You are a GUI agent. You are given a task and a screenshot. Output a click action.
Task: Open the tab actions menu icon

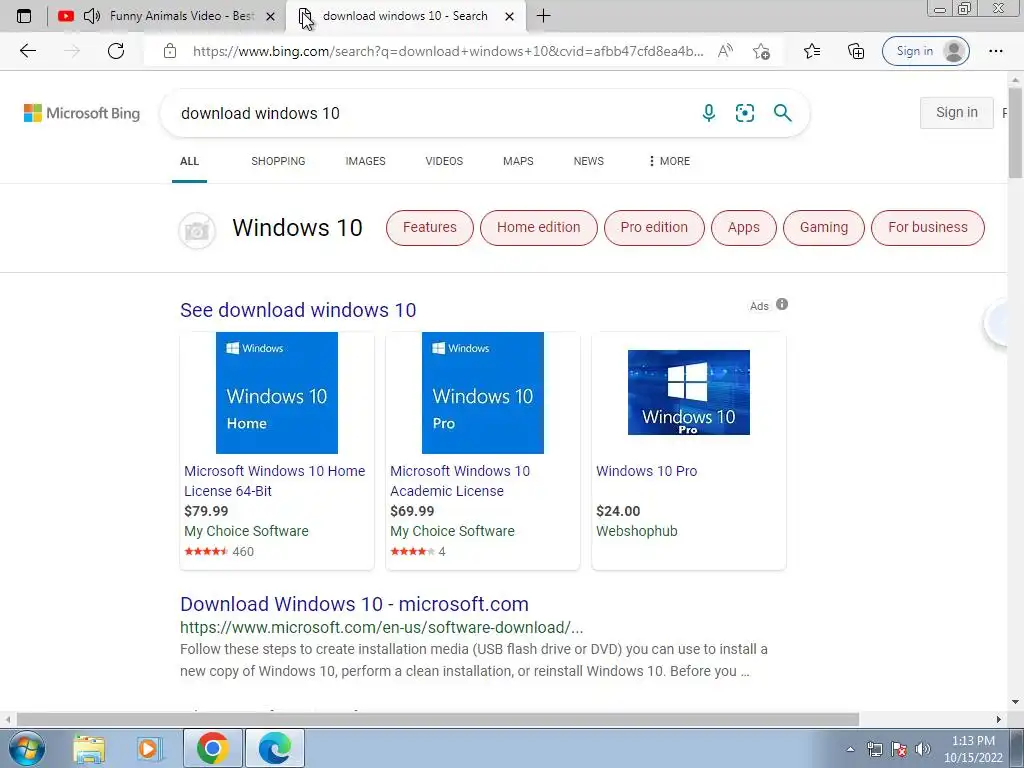[24, 16]
